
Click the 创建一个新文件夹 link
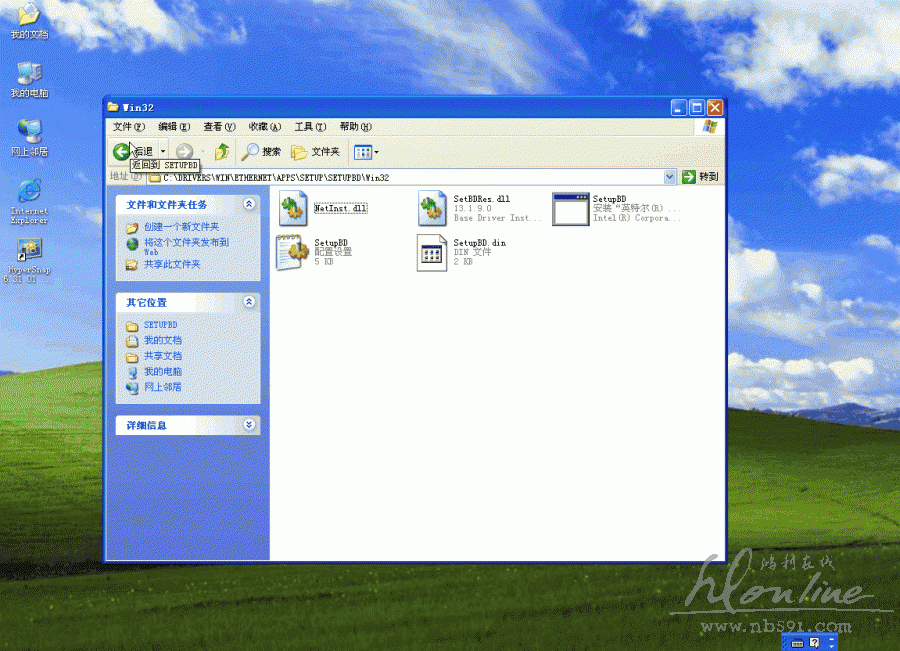point(181,227)
